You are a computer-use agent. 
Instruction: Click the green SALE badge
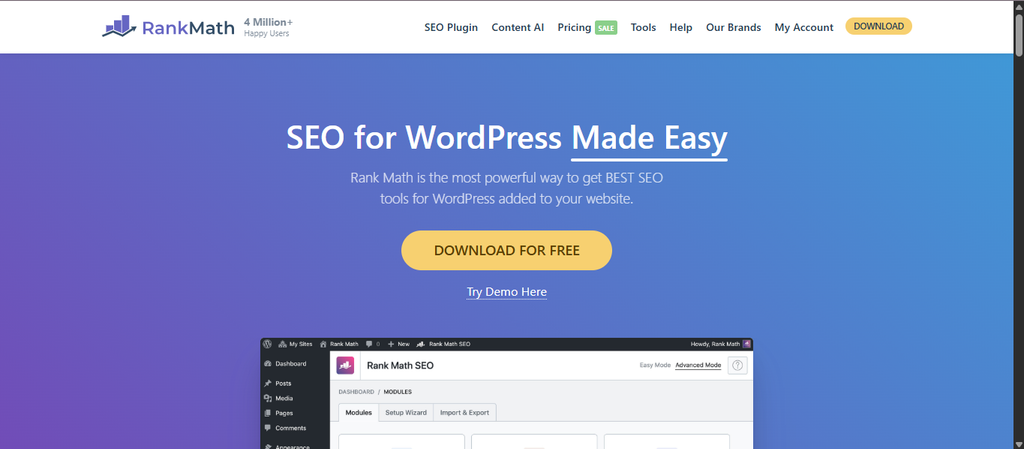click(x=606, y=28)
